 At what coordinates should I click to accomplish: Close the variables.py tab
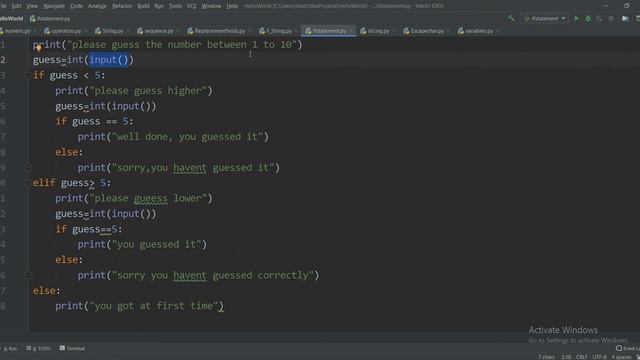[497, 31]
